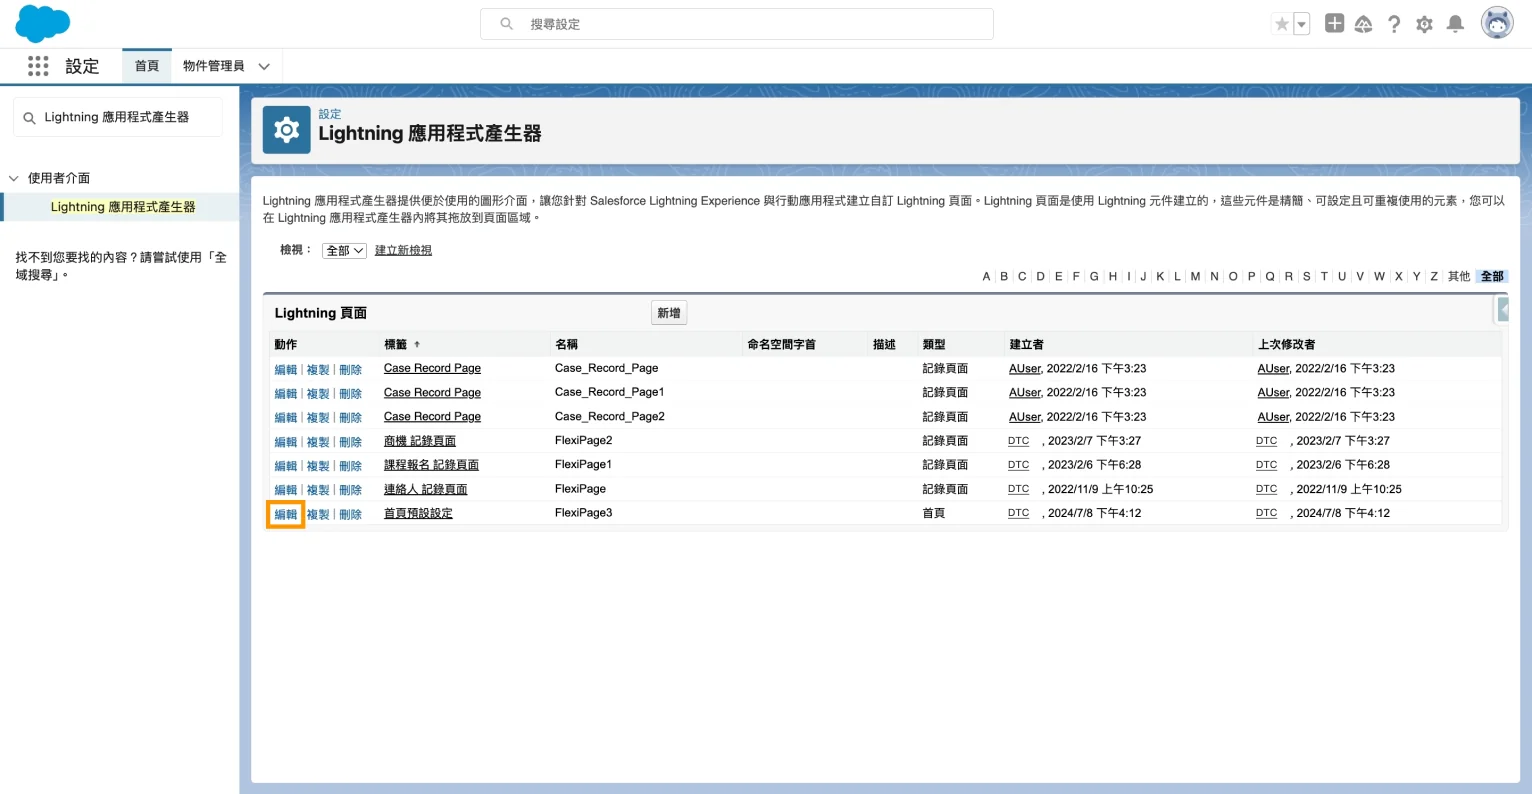
Task: Click 複製 for Case_Record_Page1 row
Action: (x=318, y=394)
